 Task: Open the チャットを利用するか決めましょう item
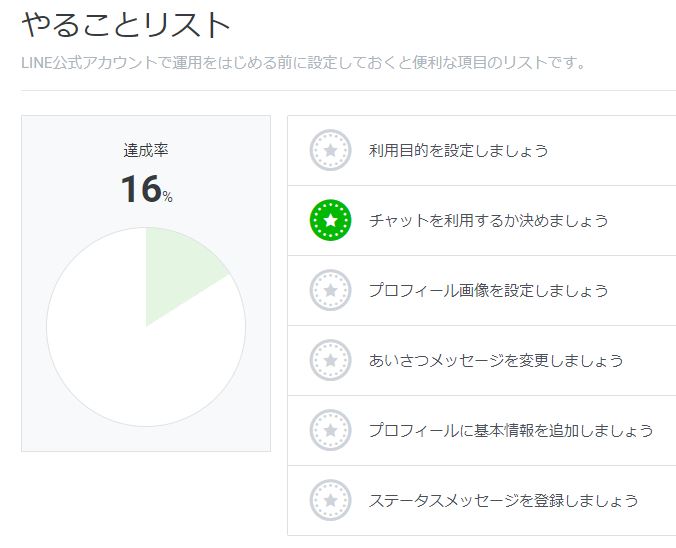pos(488,221)
